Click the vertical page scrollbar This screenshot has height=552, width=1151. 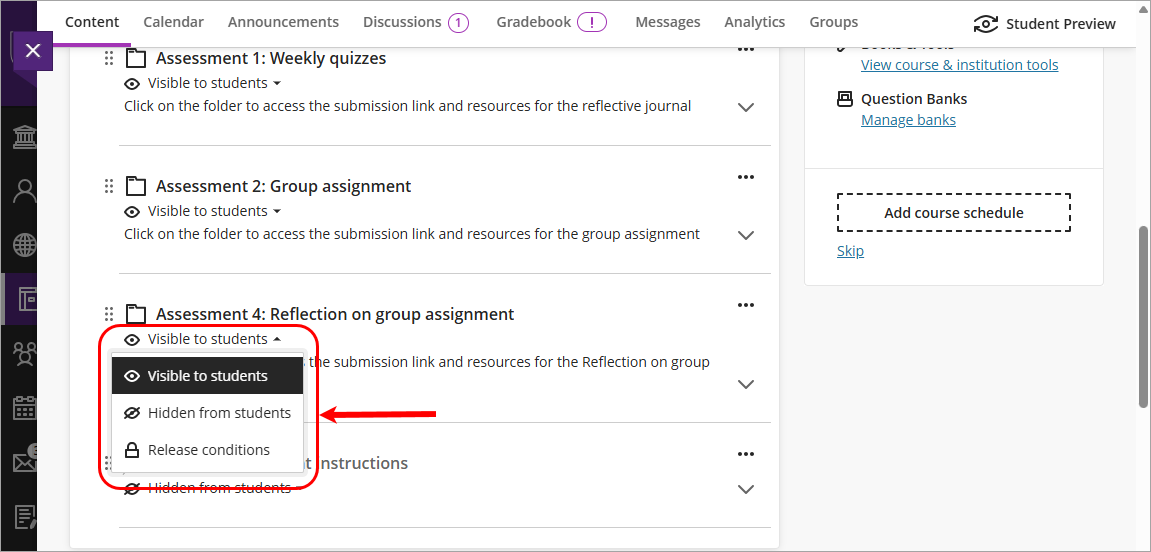(x=1144, y=316)
